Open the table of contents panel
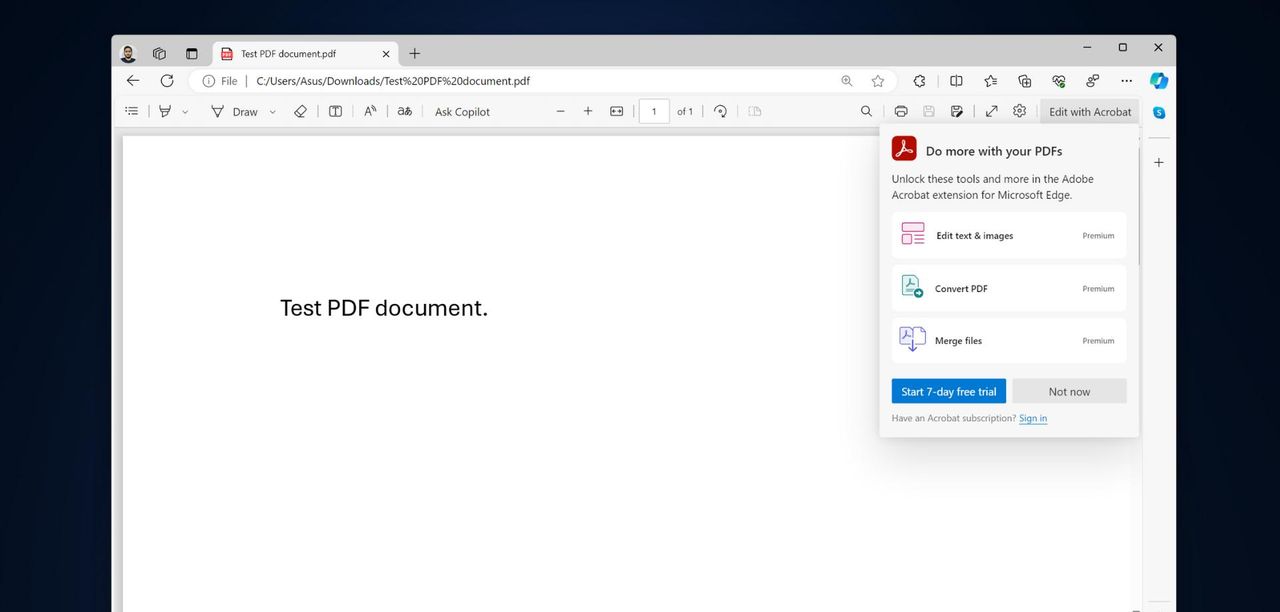 pyautogui.click(x=131, y=111)
